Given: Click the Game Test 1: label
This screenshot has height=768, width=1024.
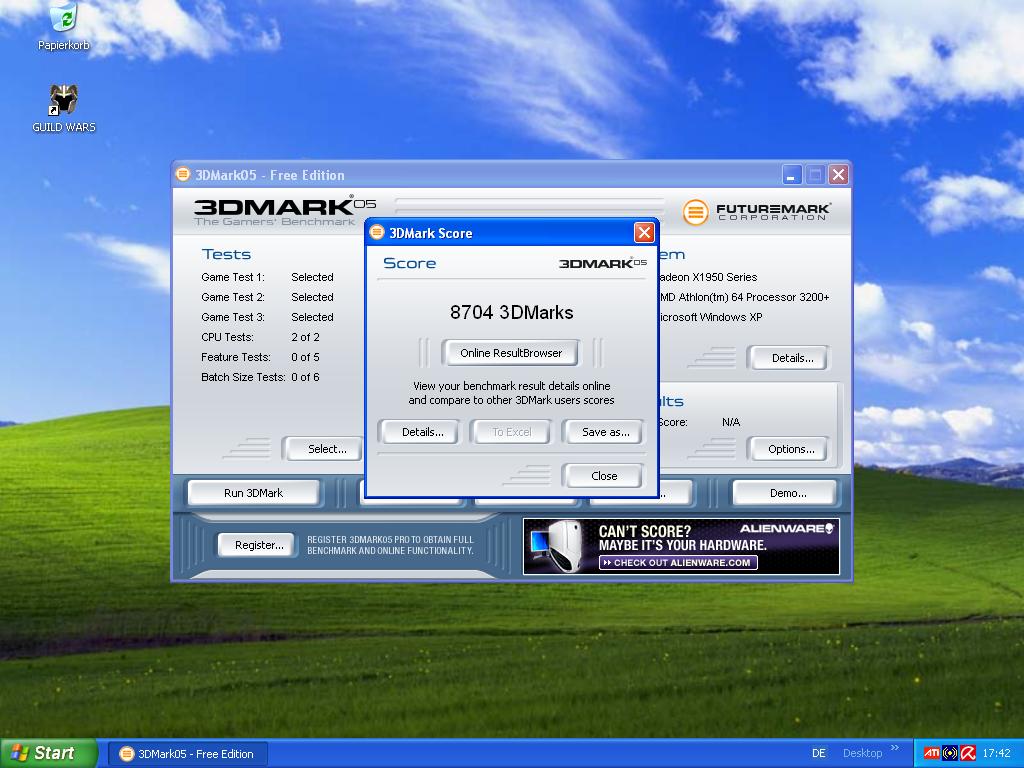Looking at the screenshot, I should click(x=232, y=277).
